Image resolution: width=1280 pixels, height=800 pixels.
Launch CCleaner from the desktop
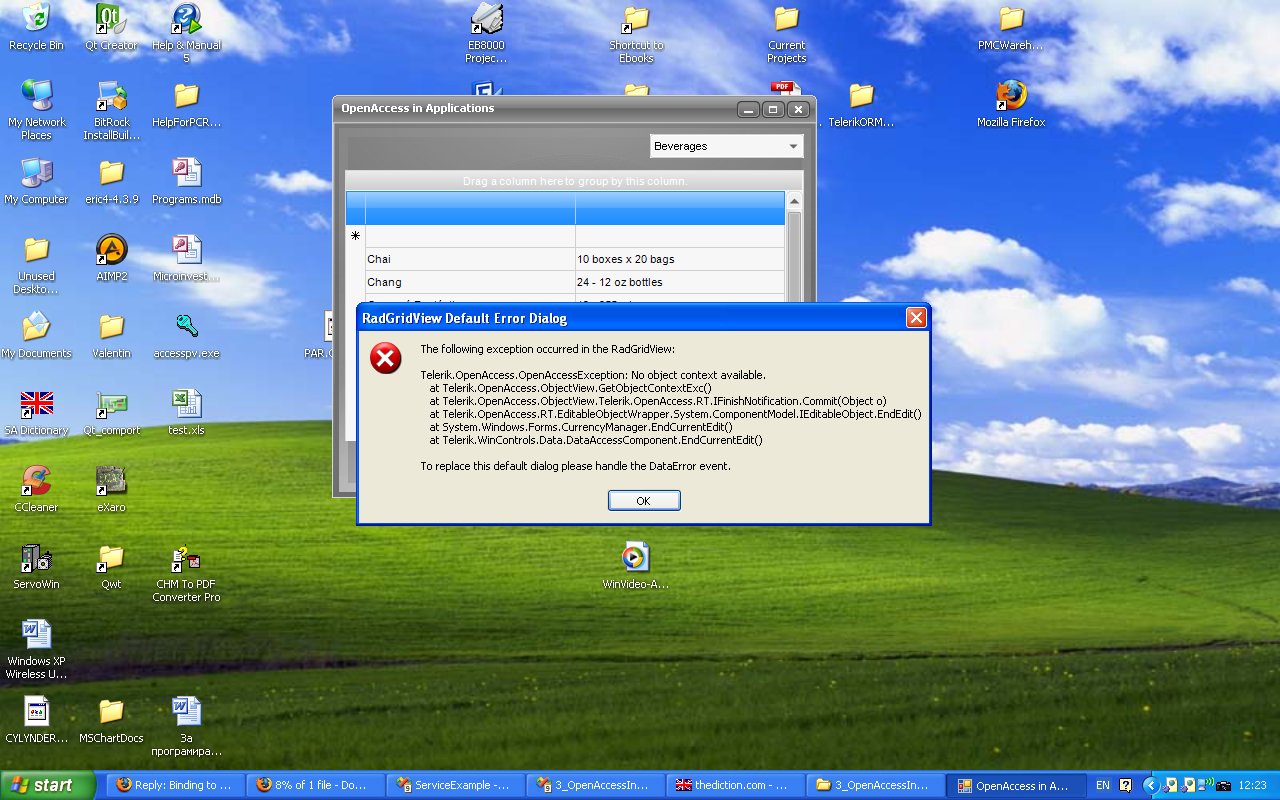[36, 489]
